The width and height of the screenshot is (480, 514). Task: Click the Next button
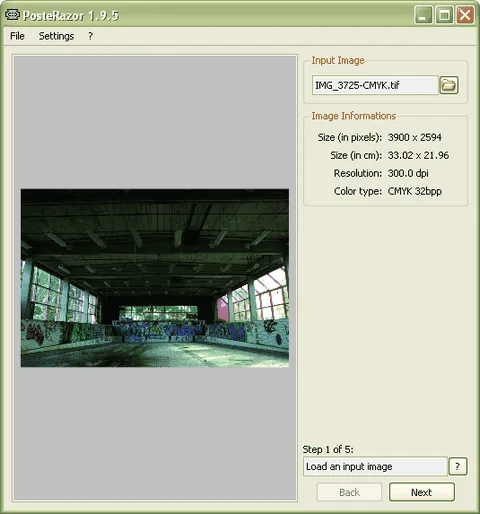422,492
